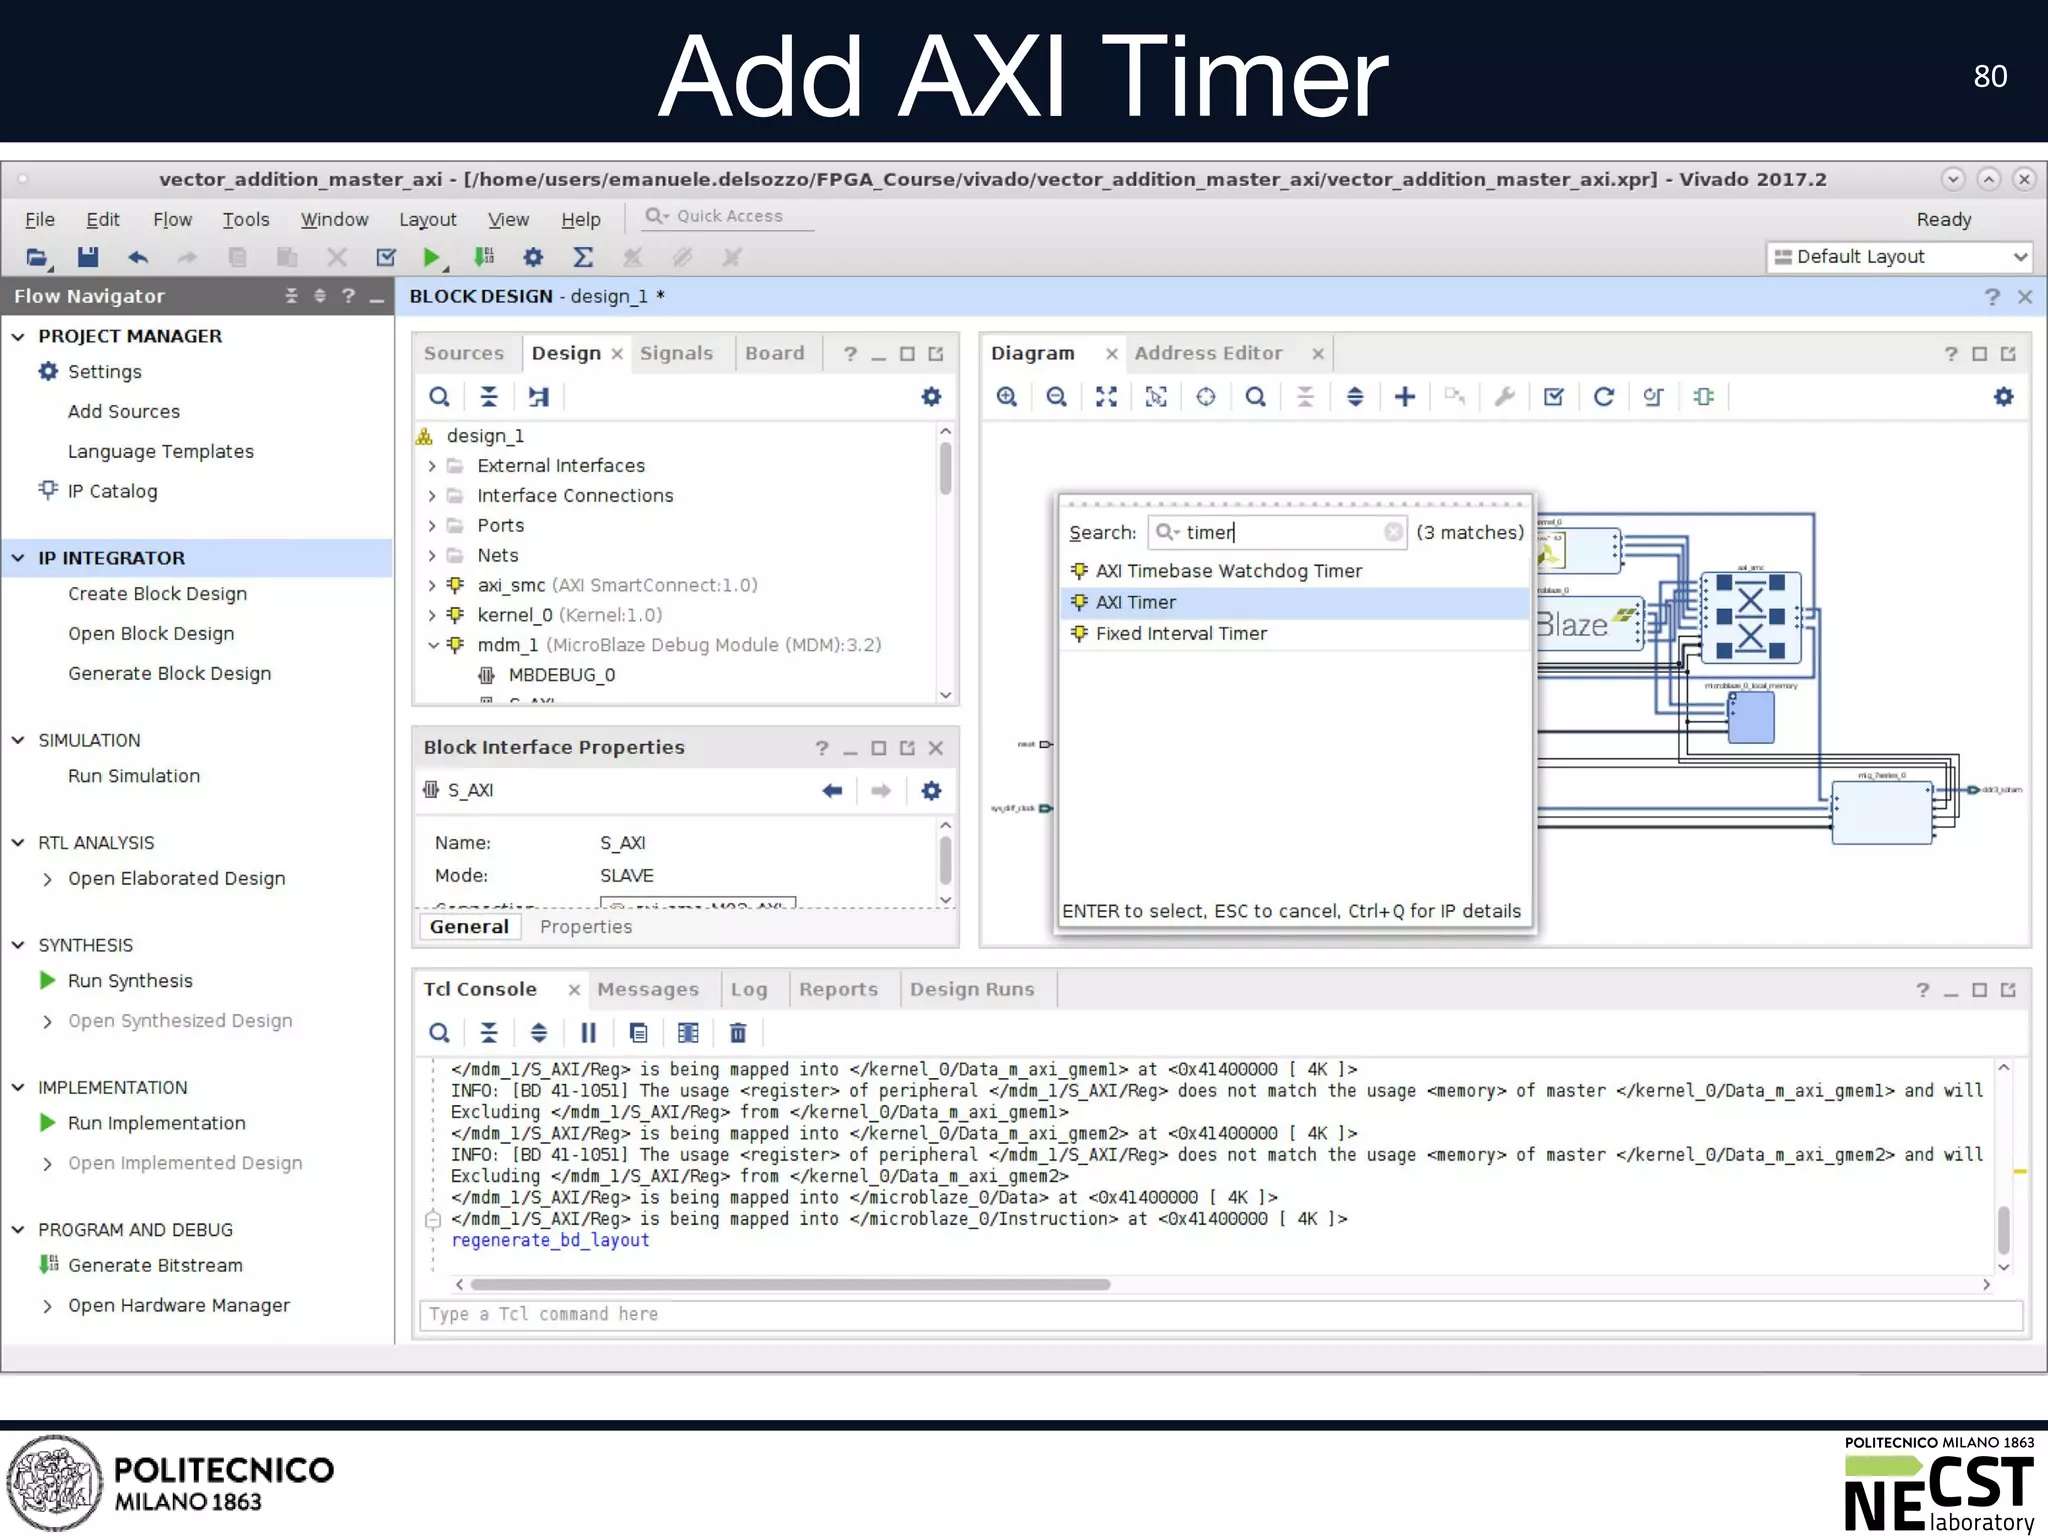Open Design panel settings gear

click(x=931, y=397)
